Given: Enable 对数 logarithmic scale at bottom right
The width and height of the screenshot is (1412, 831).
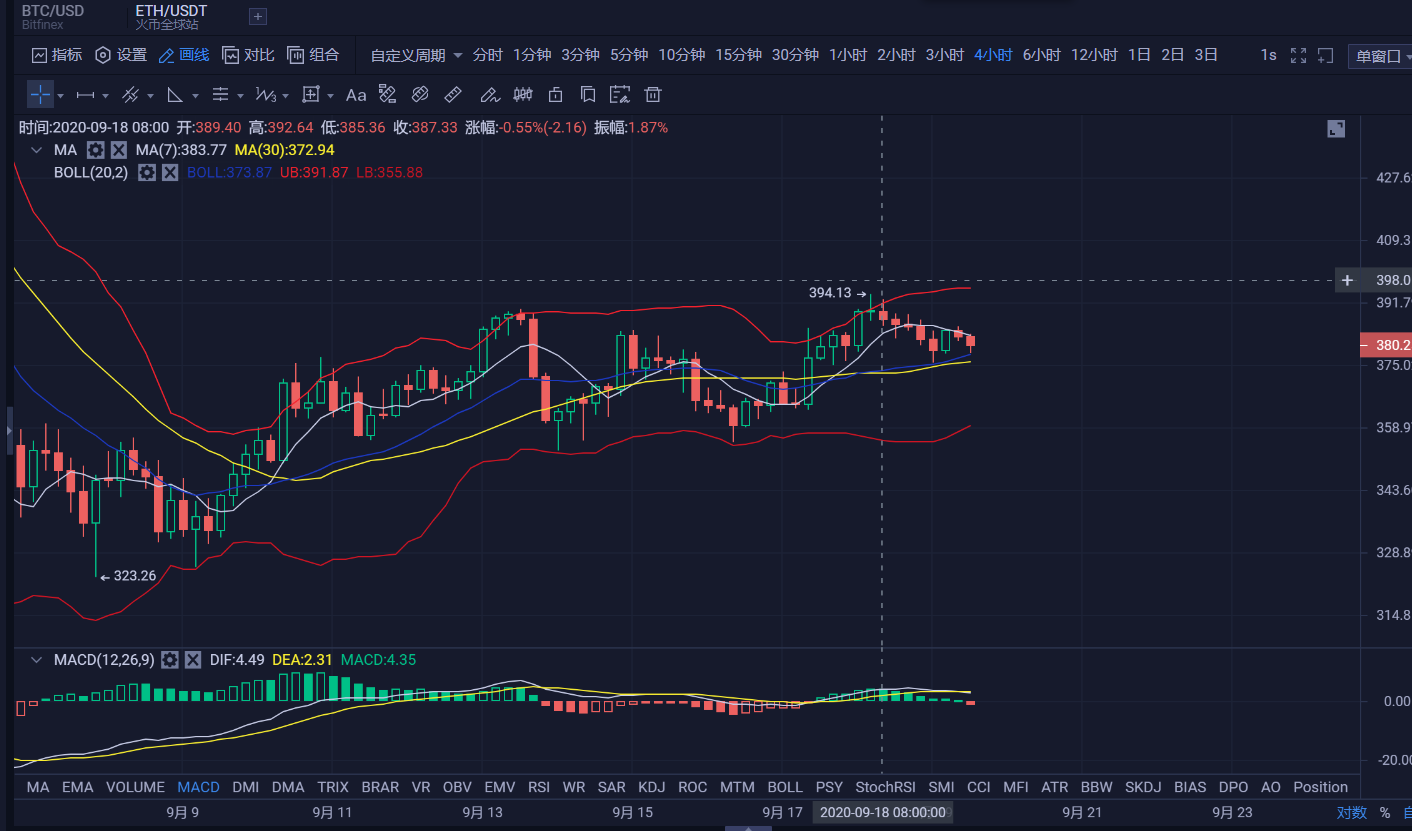Looking at the screenshot, I should (x=1350, y=813).
